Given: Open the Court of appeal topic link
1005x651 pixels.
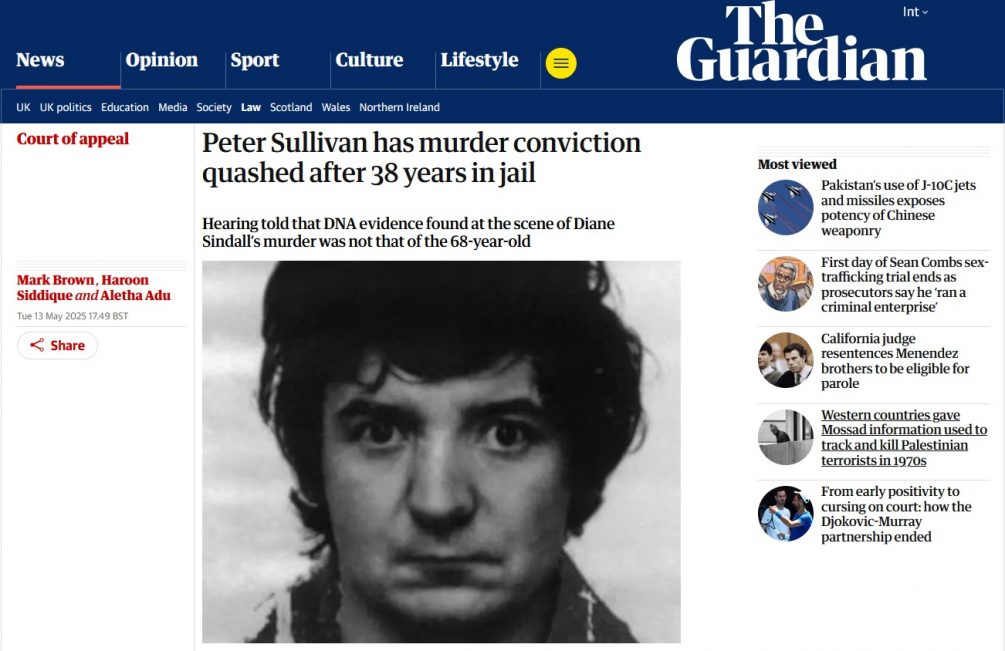Looking at the screenshot, I should (72, 139).
